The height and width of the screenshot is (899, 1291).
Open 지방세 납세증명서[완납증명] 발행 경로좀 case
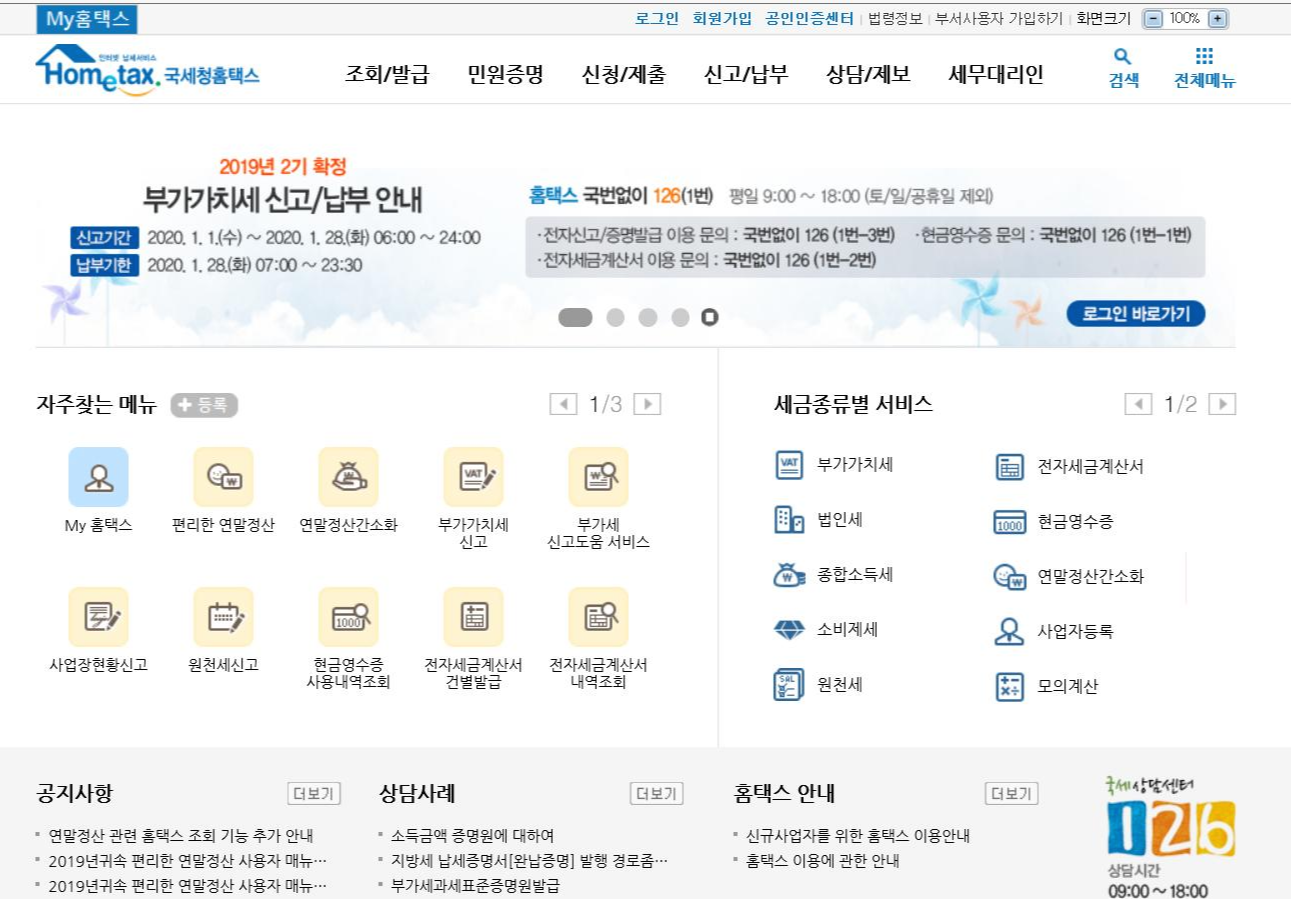coord(529,861)
